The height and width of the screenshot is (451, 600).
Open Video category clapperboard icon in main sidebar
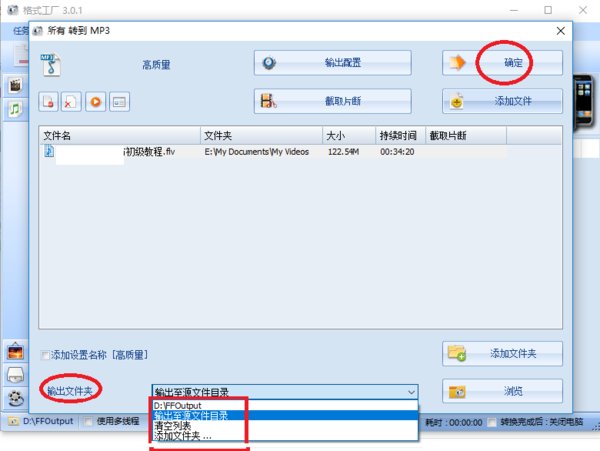(x=15, y=85)
